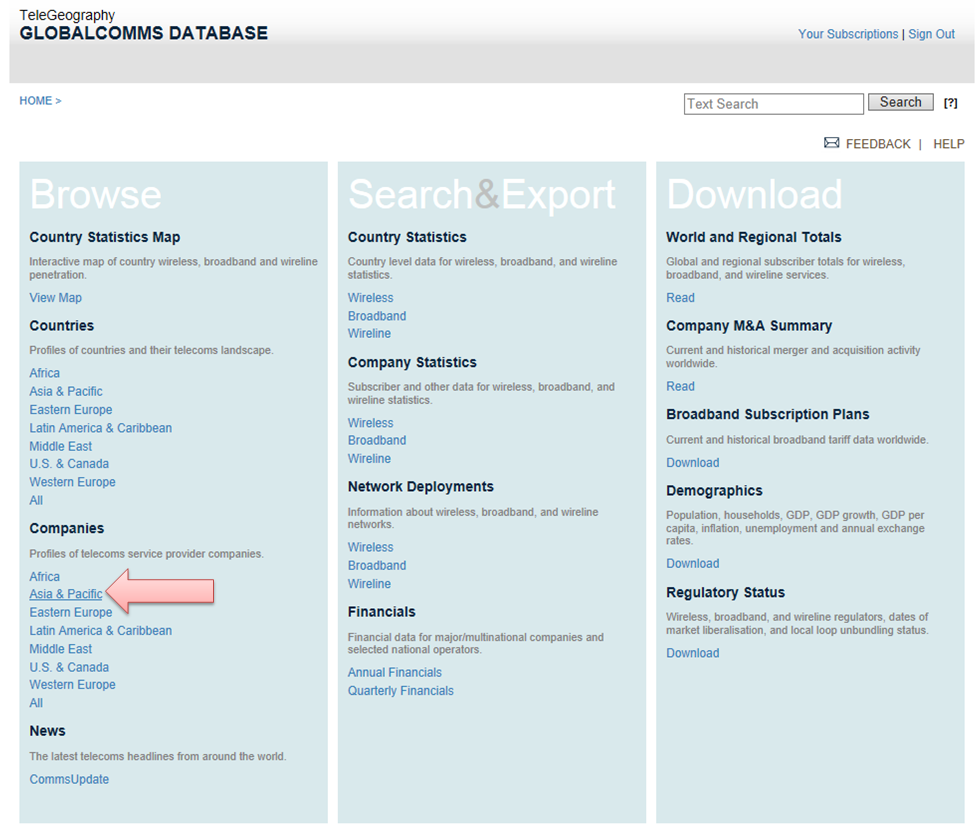Open Wireline under Network Deployments
The height and width of the screenshot is (838, 978).
click(369, 584)
